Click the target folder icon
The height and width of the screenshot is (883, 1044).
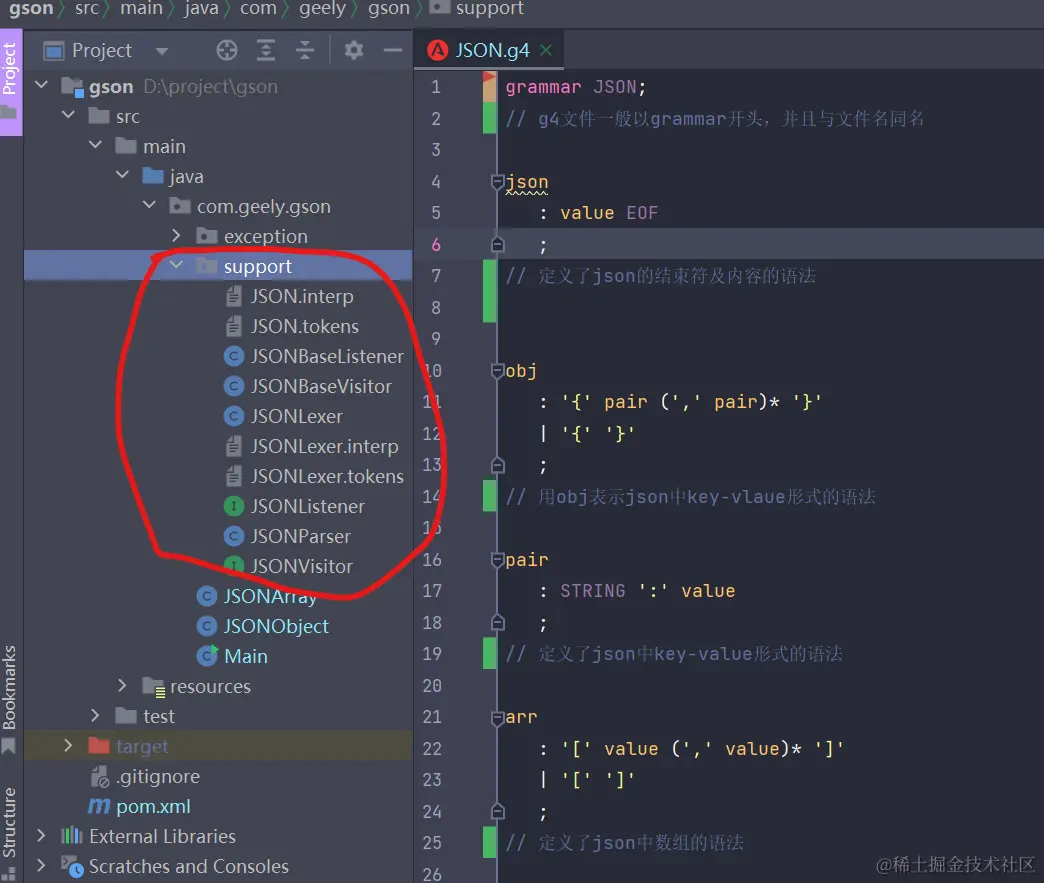(99, 745)
